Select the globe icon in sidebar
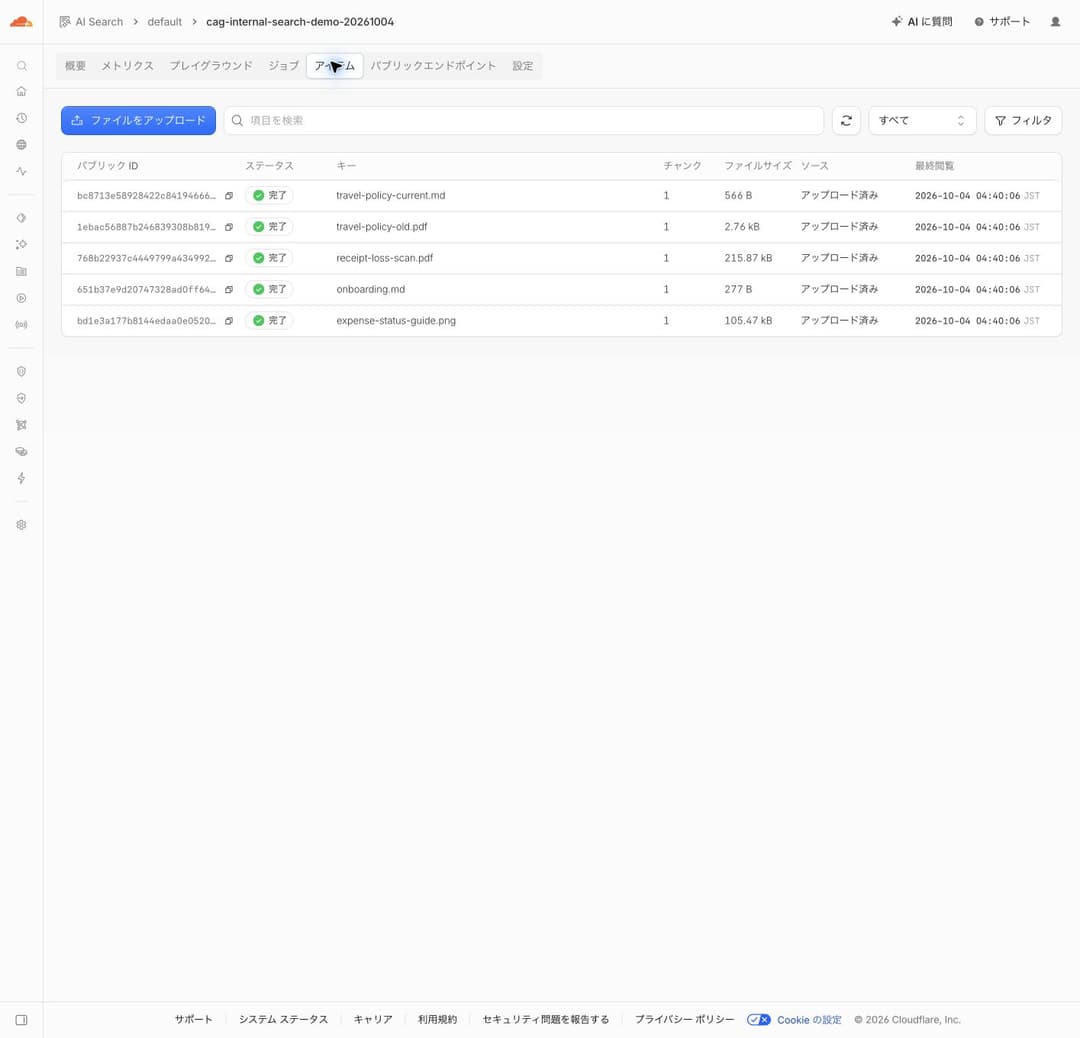This screenshot has width=1080, height=1038. click(x=21, y=145)
